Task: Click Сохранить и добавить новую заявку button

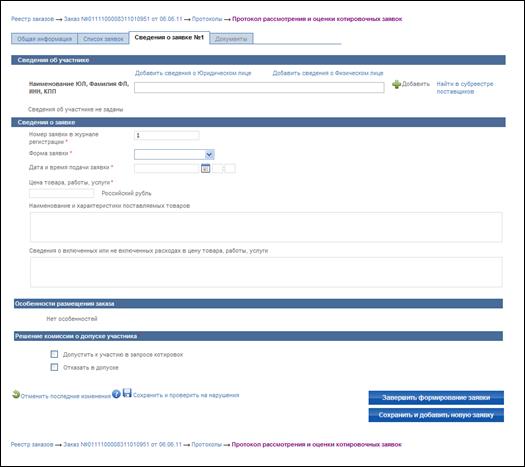Action: pos(436,415)
